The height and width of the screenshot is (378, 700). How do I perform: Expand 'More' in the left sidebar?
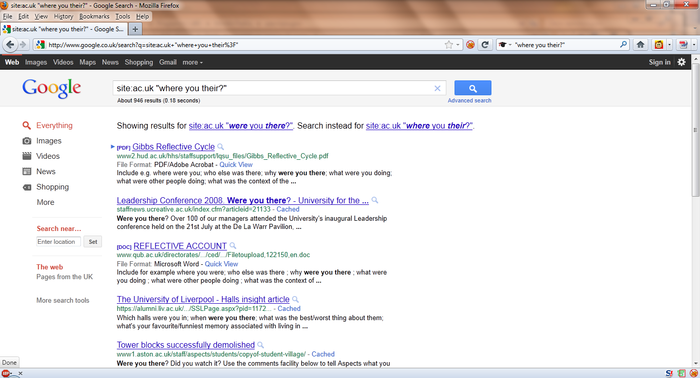click(x=45, y=202)
